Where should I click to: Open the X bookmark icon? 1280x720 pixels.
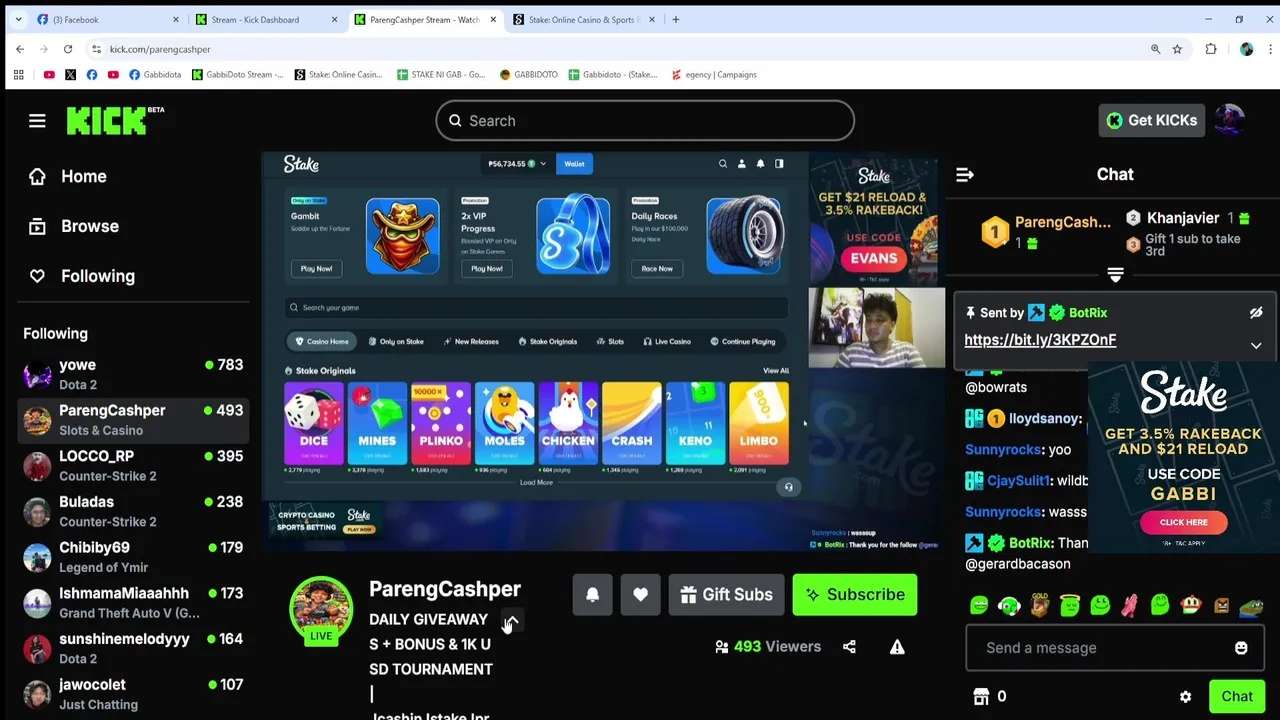70,74
